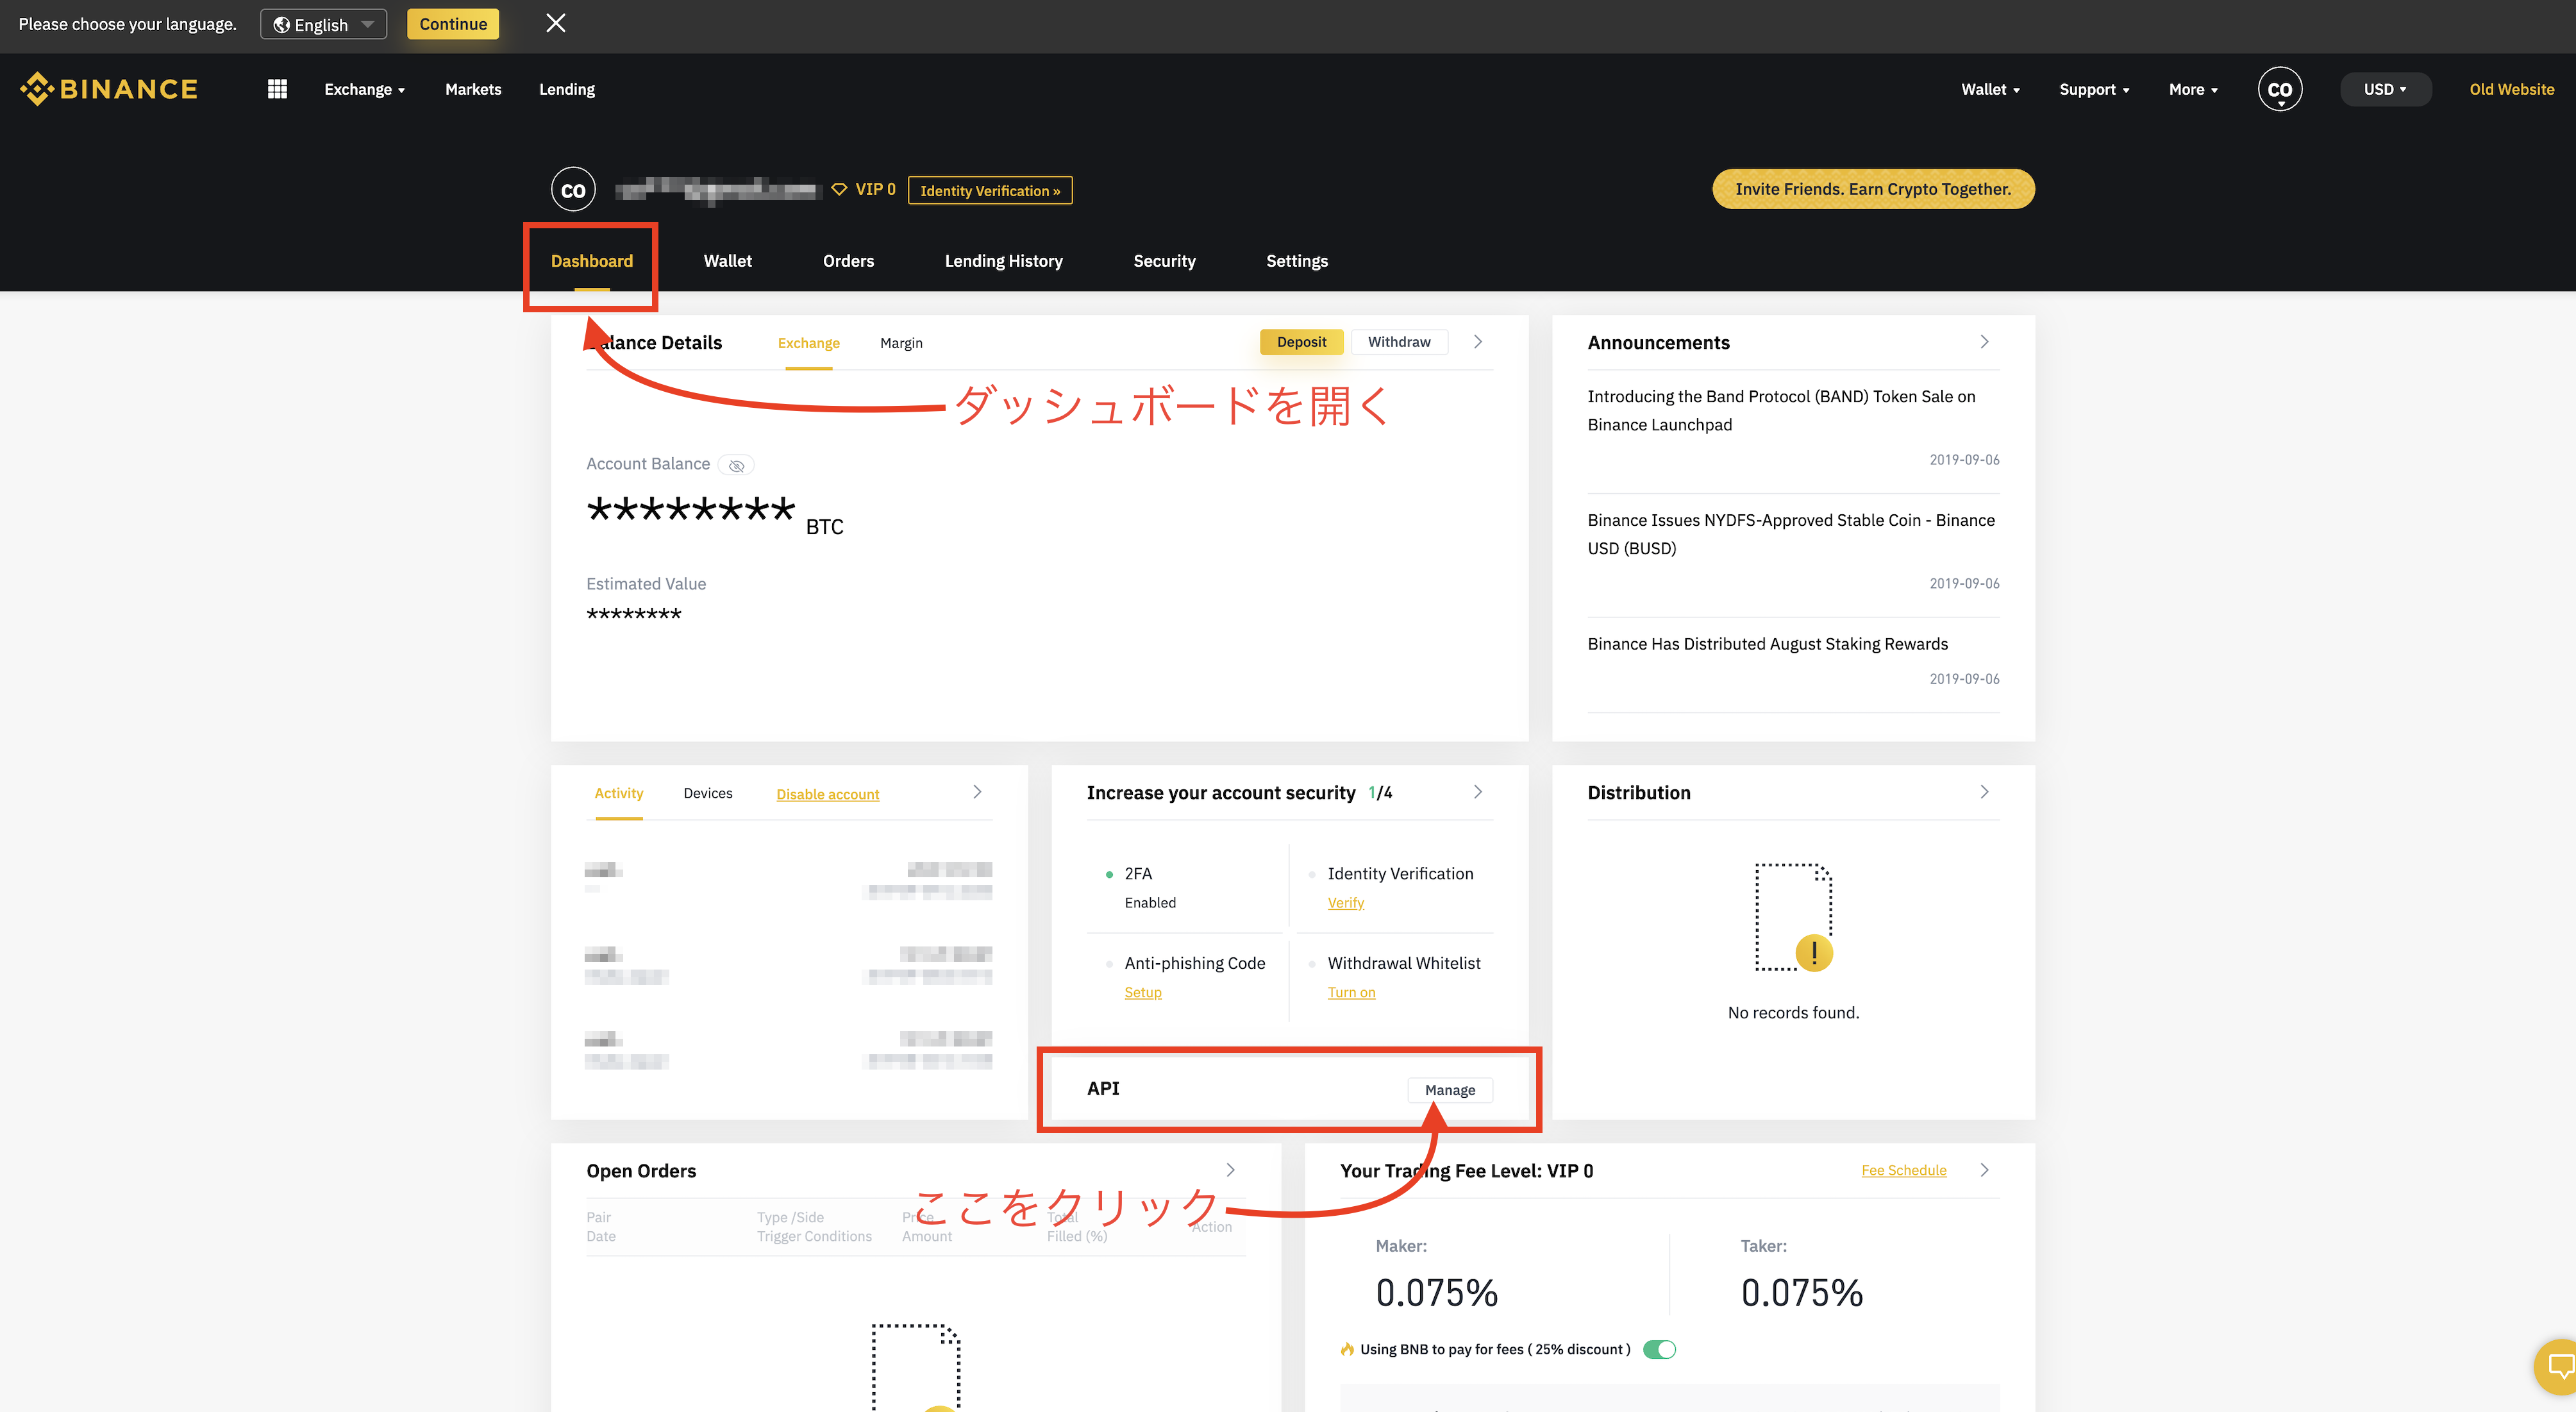This screenshot has width=2576, height=1412.
Task: Toggle account balance visibility eye icon
Action: pos(736,465)
